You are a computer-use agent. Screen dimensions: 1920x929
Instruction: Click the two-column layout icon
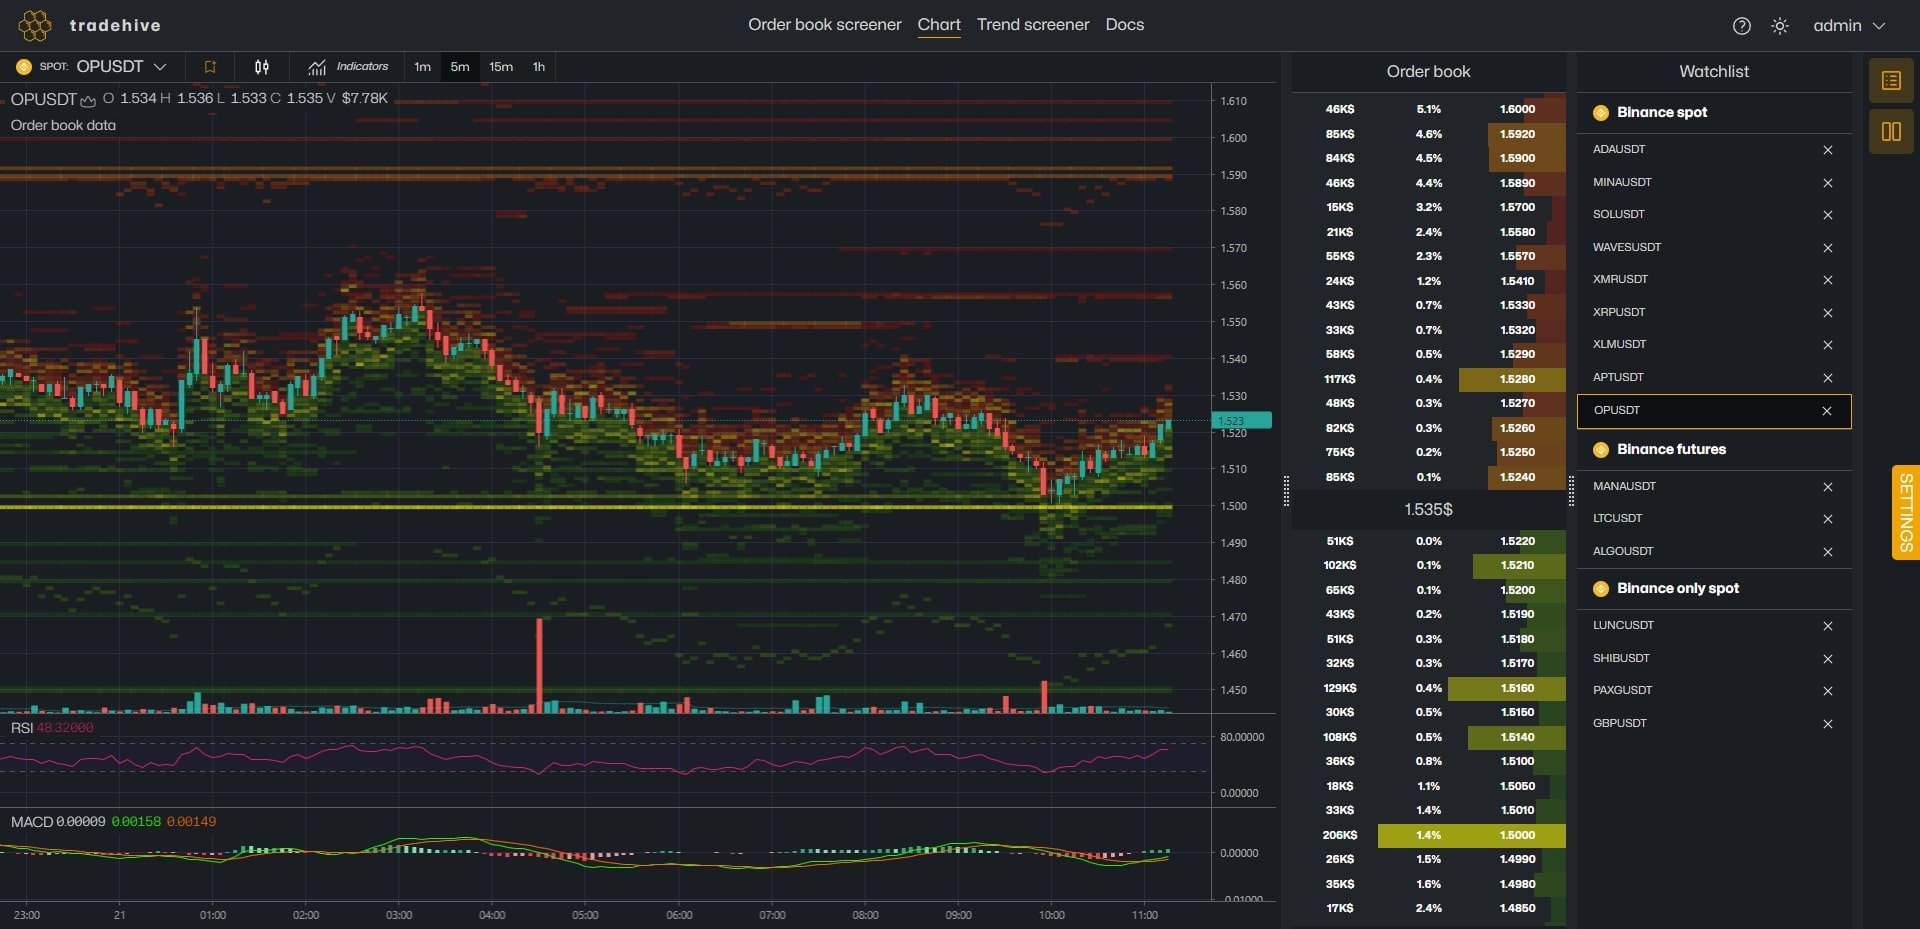tap(1891, 131)
